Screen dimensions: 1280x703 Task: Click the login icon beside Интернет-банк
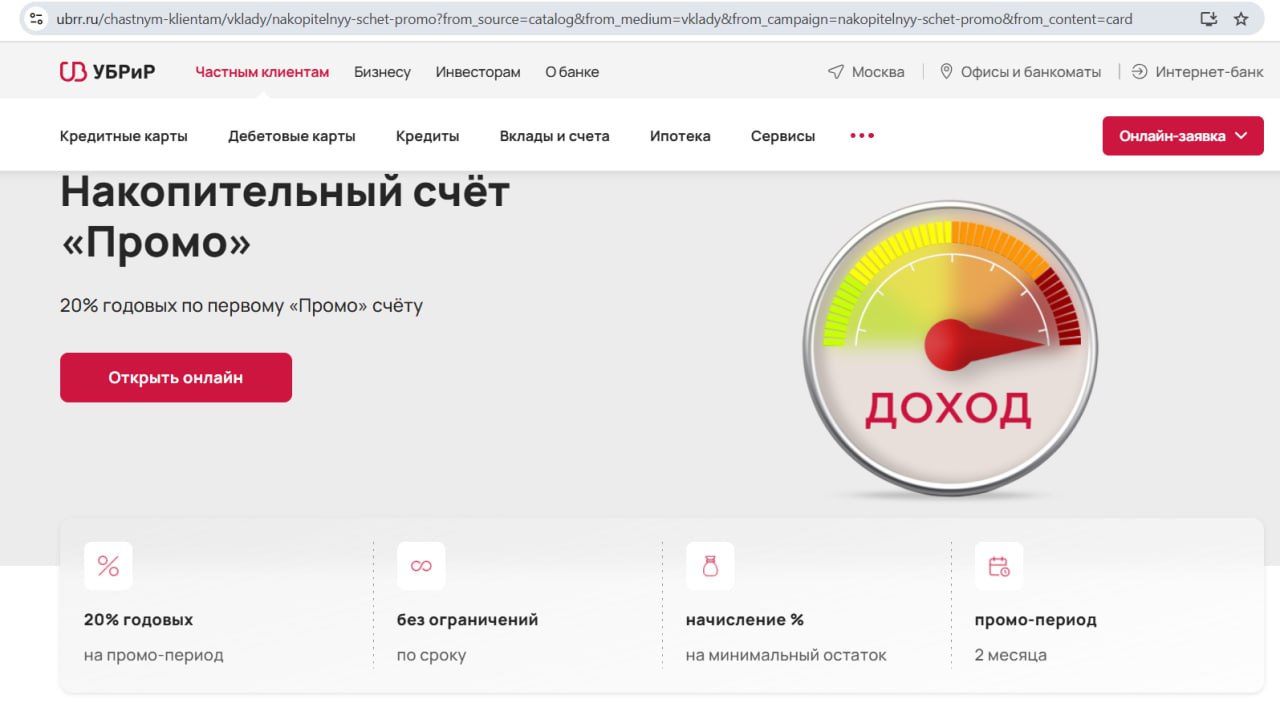pyautogui.click(x=1139, y=72)
